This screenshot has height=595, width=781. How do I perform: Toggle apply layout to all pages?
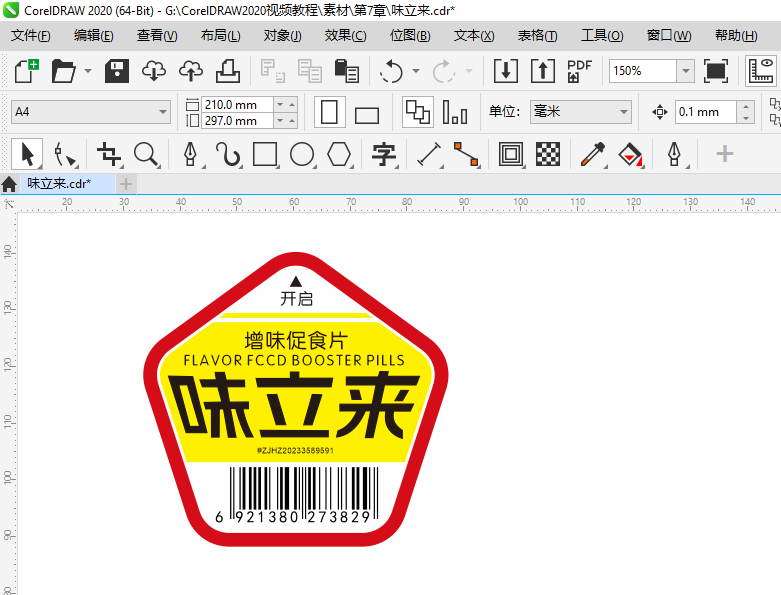coord(417,112)
